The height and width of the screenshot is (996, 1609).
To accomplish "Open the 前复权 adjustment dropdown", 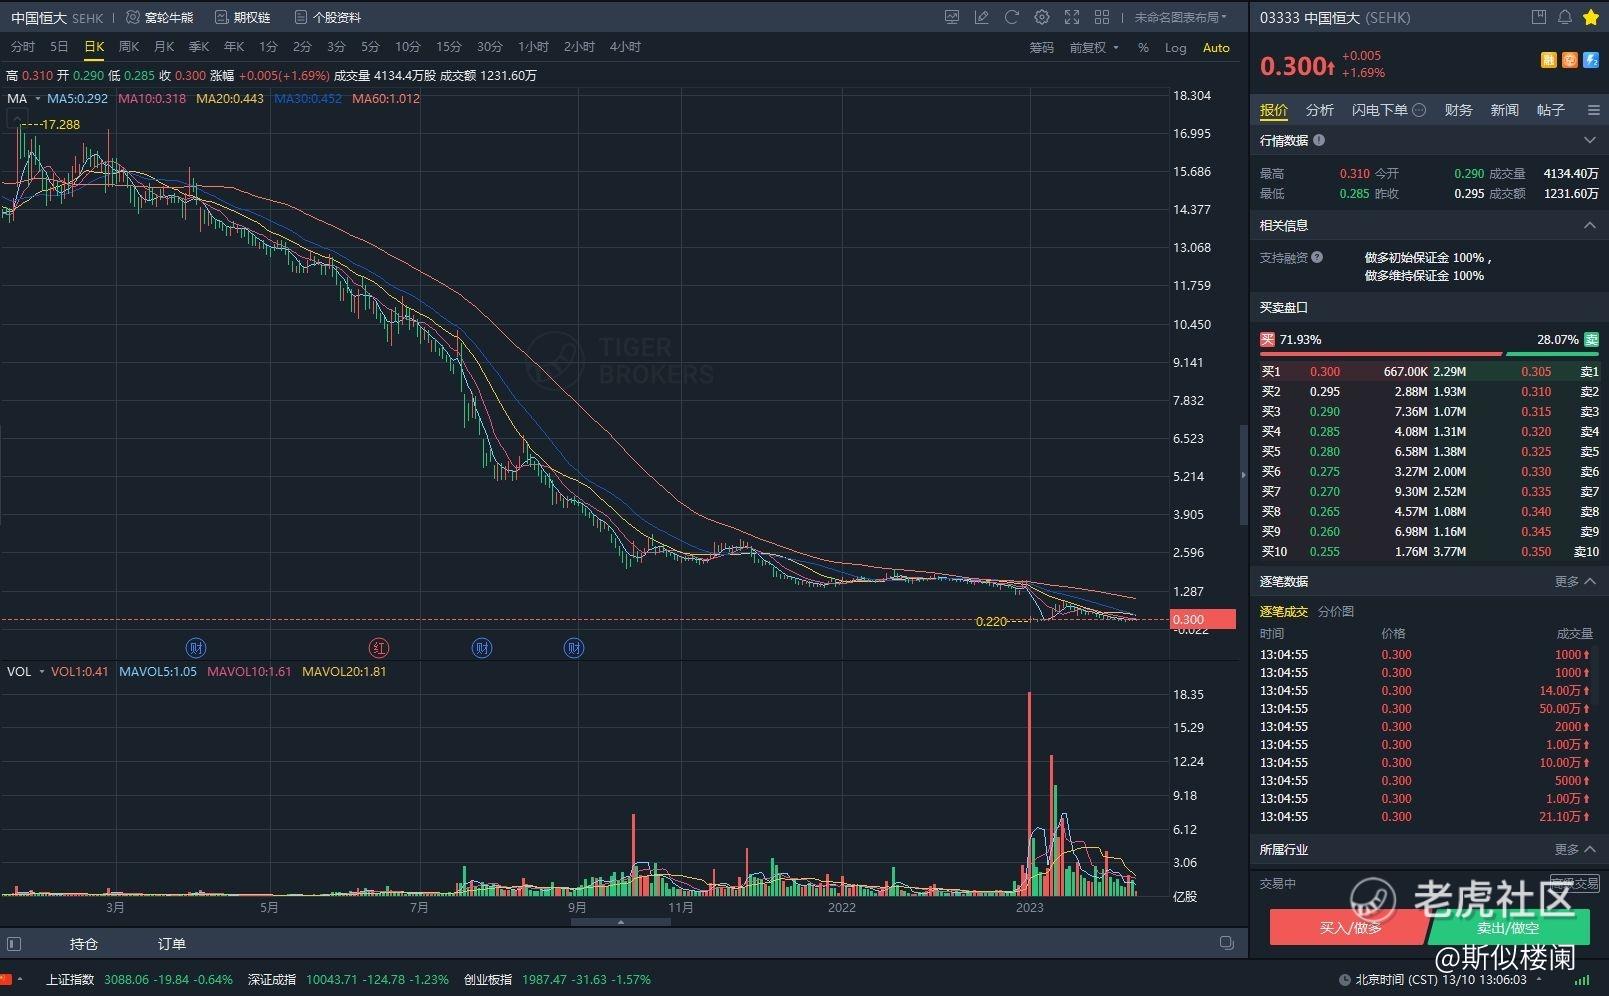I will 1094,47.
